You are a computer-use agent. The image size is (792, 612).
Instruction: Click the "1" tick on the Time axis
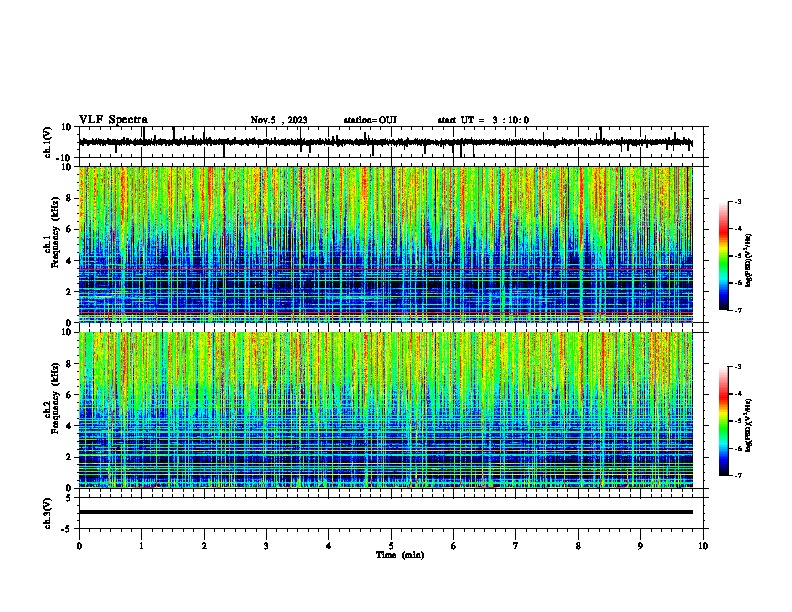(141, 546)
